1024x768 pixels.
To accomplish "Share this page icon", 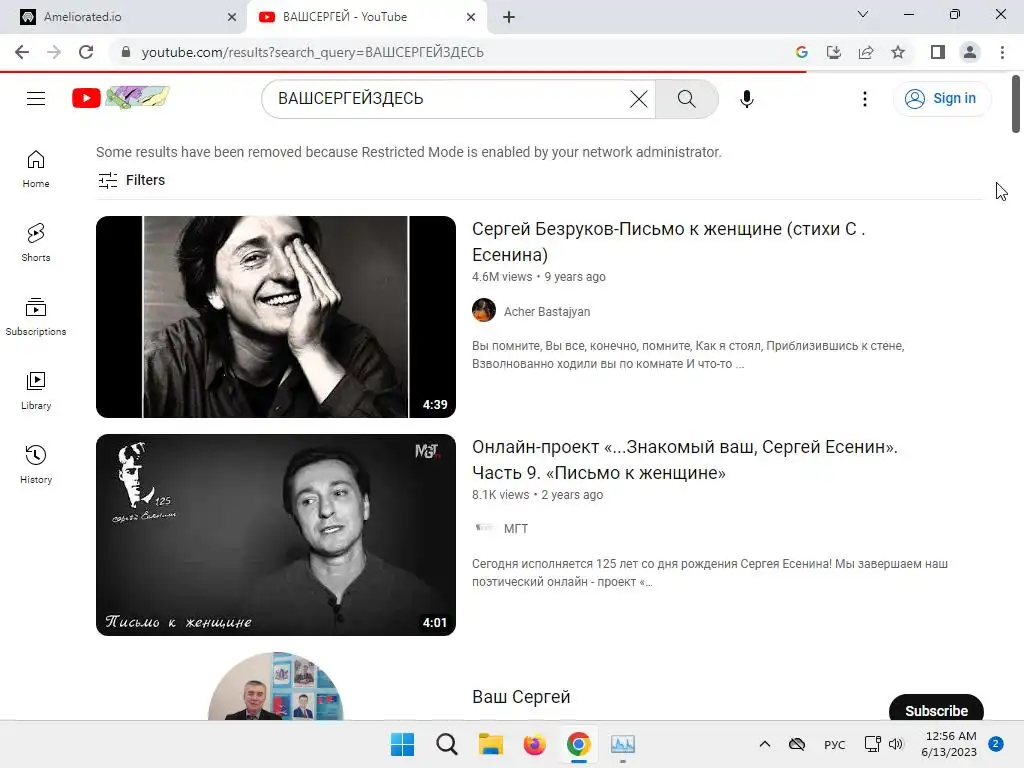I will coord(866,52).
